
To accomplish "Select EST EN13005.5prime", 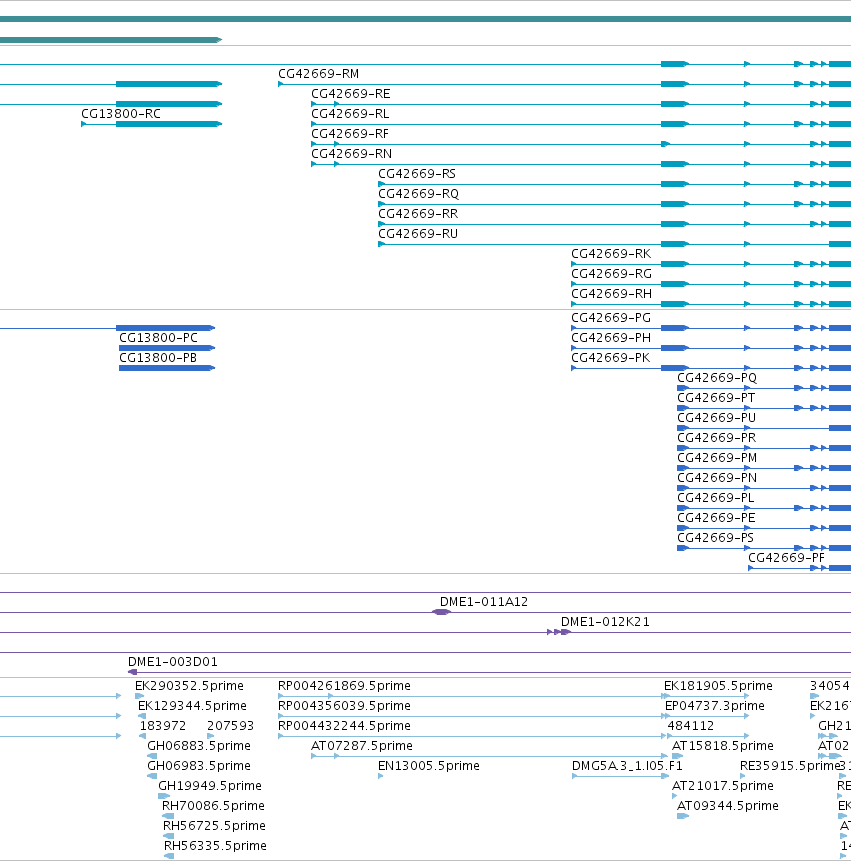I will [x=429, y=765].
